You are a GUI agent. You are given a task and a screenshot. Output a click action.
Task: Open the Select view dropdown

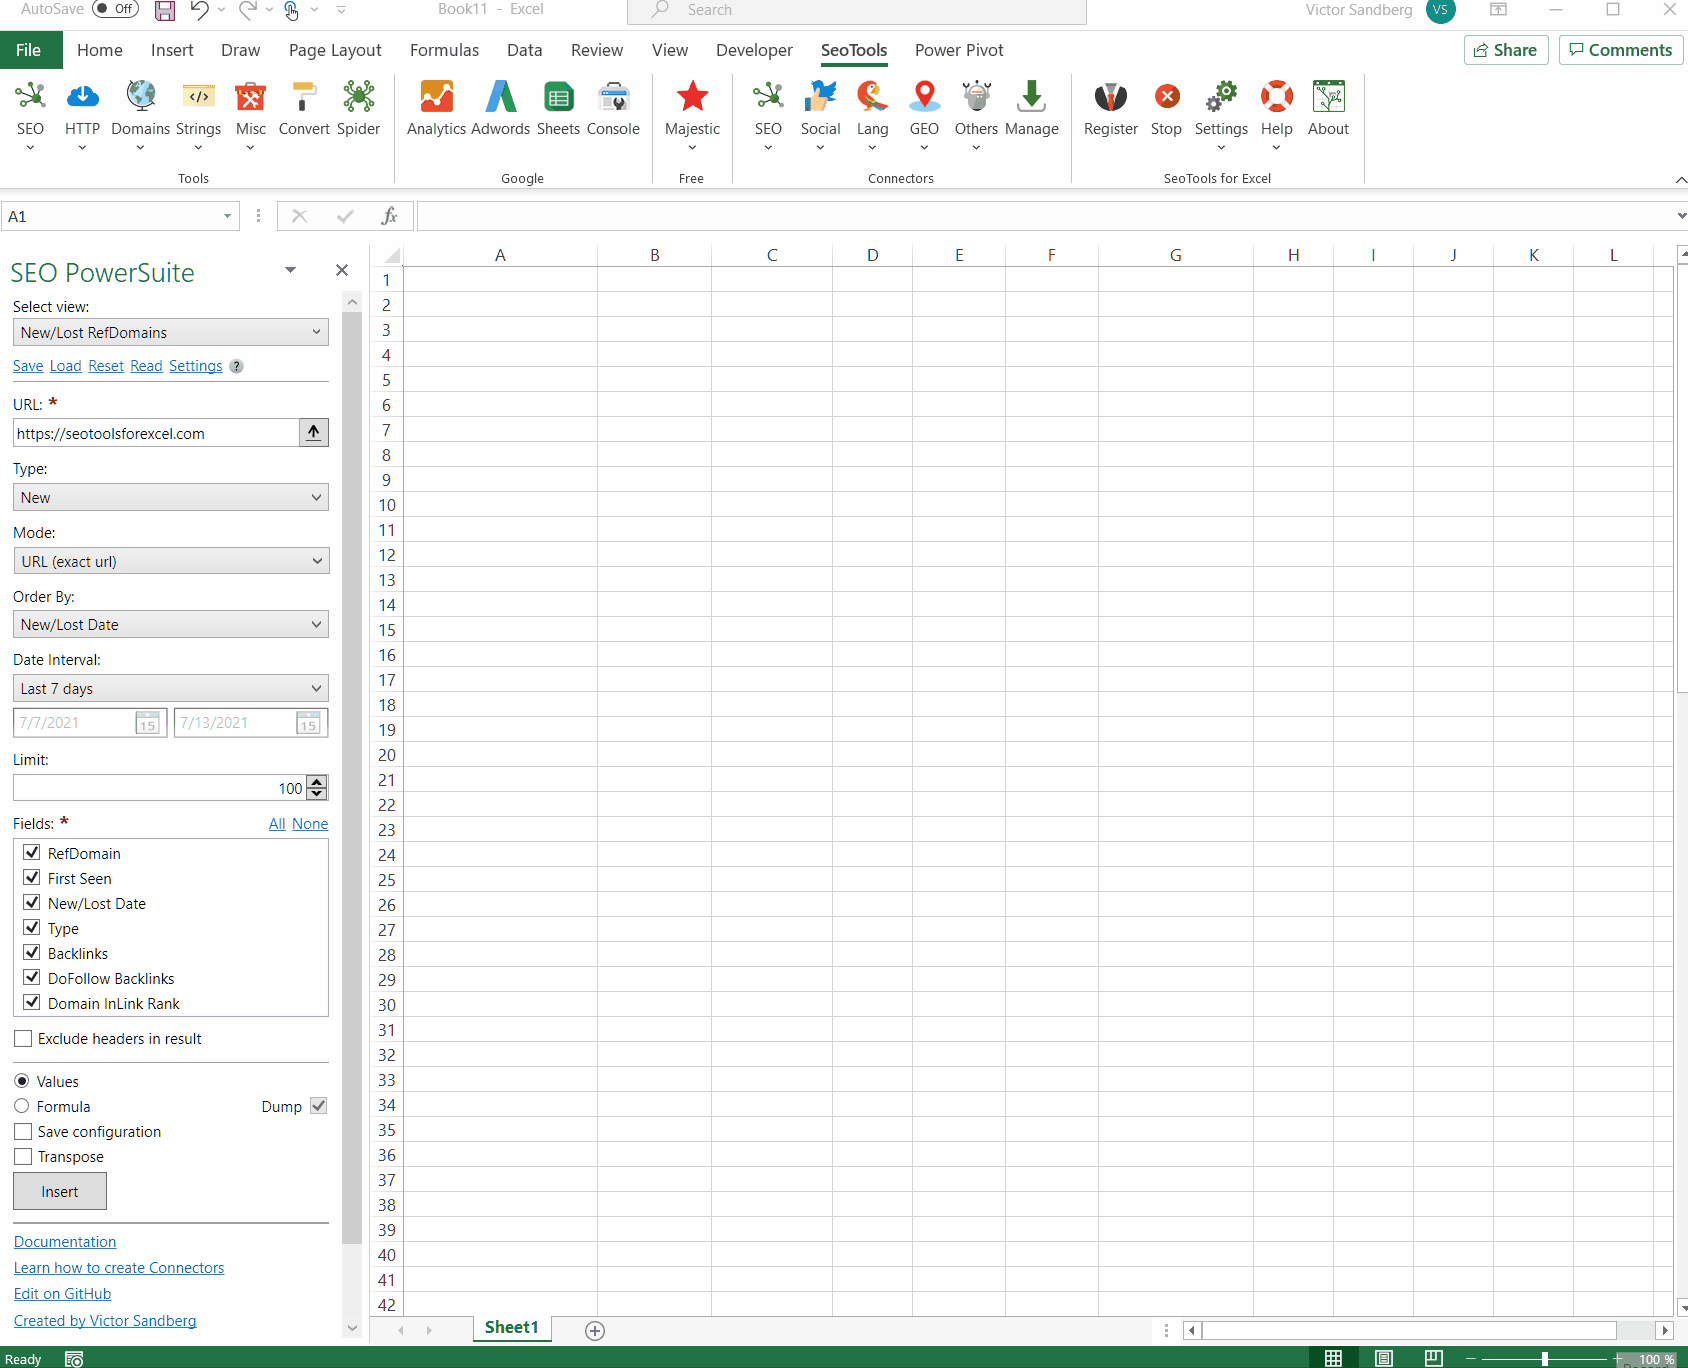171,332
